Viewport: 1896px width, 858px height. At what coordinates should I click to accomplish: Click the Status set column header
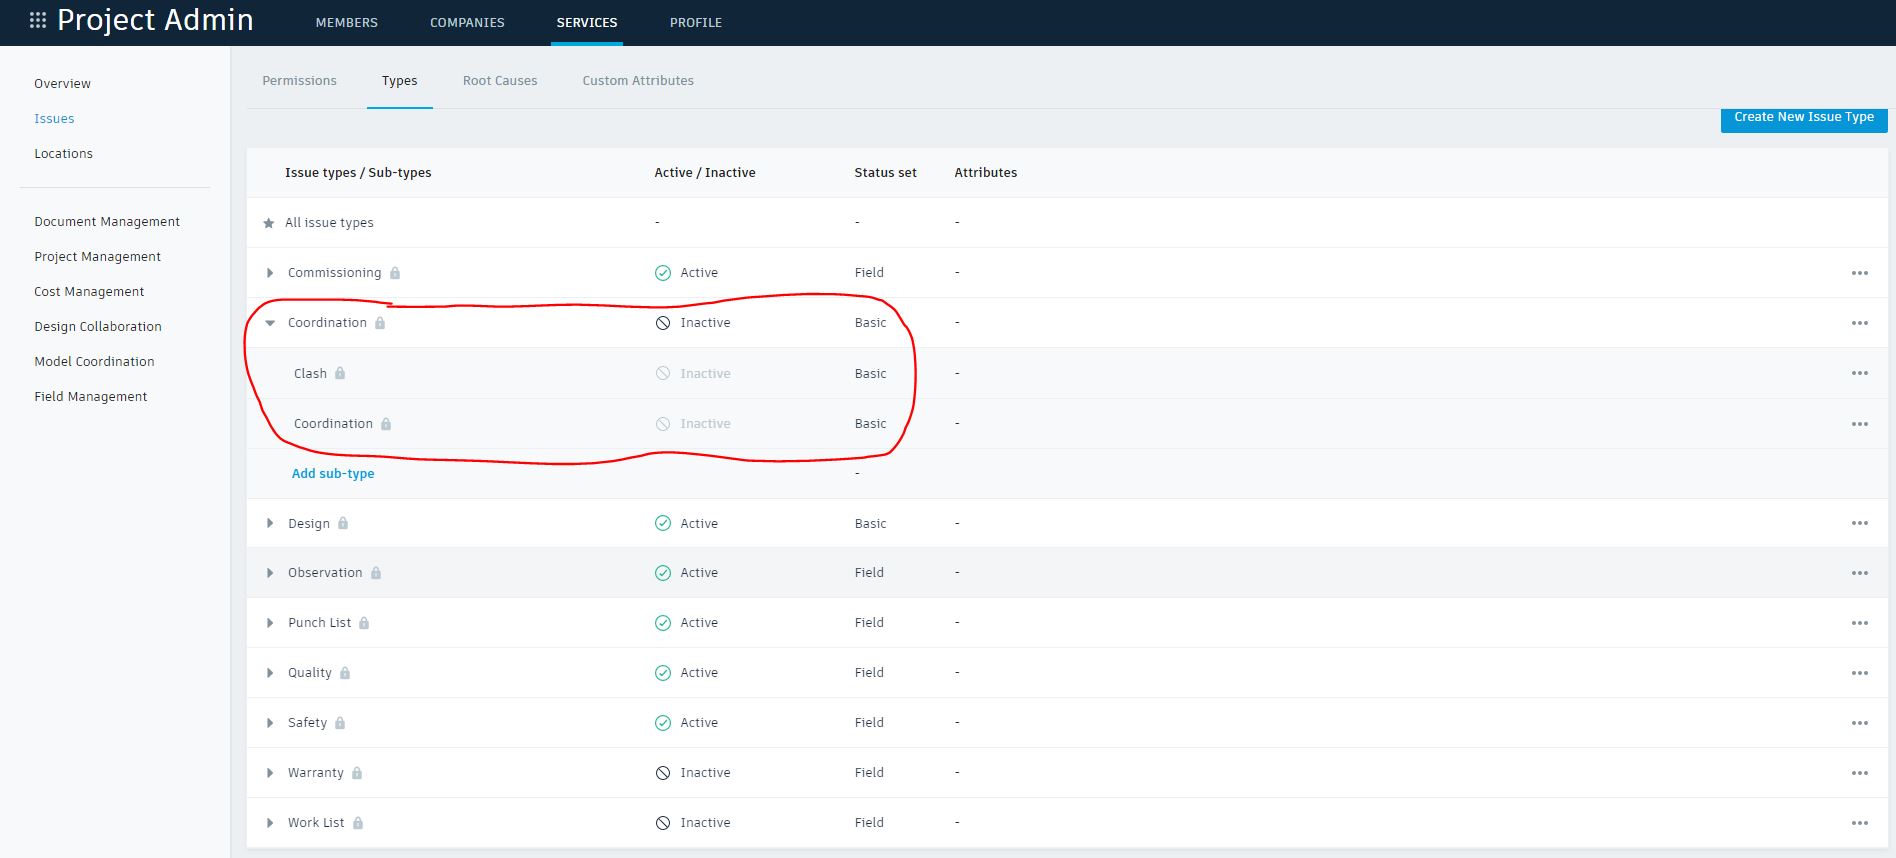click(885, 173)
